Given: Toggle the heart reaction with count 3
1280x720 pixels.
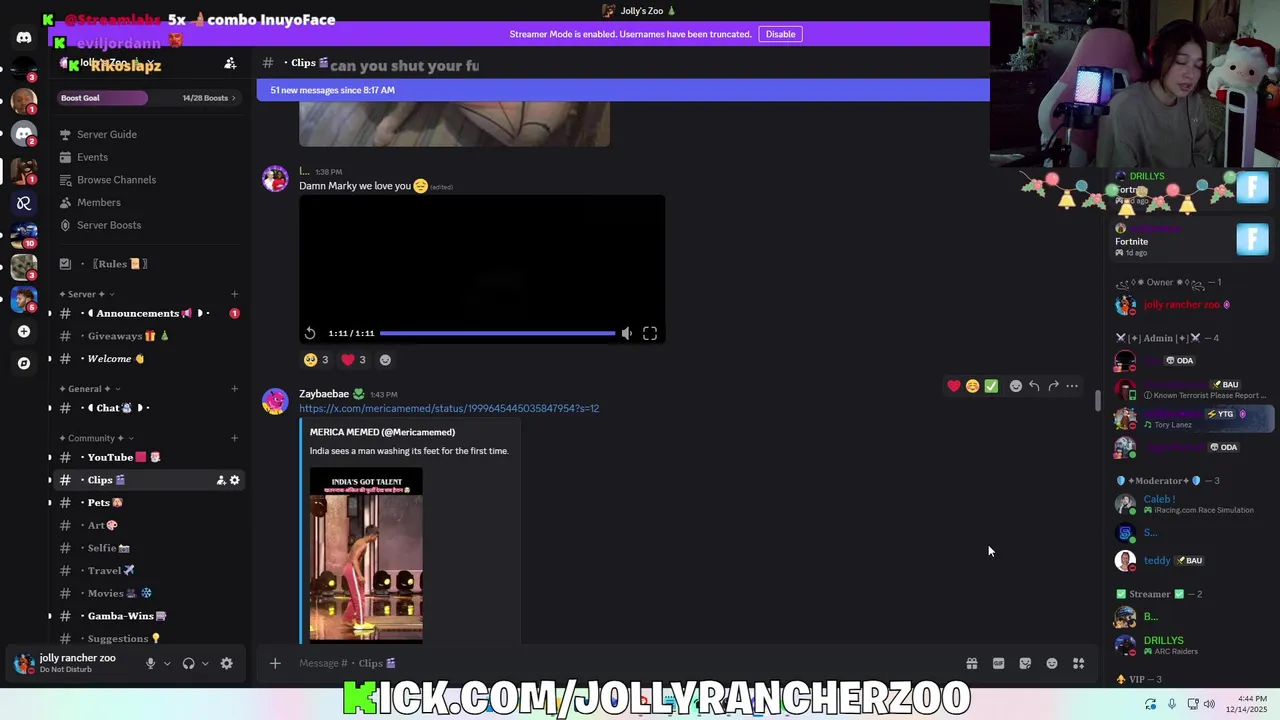Looking at the screenshot, I should point(354,360).
